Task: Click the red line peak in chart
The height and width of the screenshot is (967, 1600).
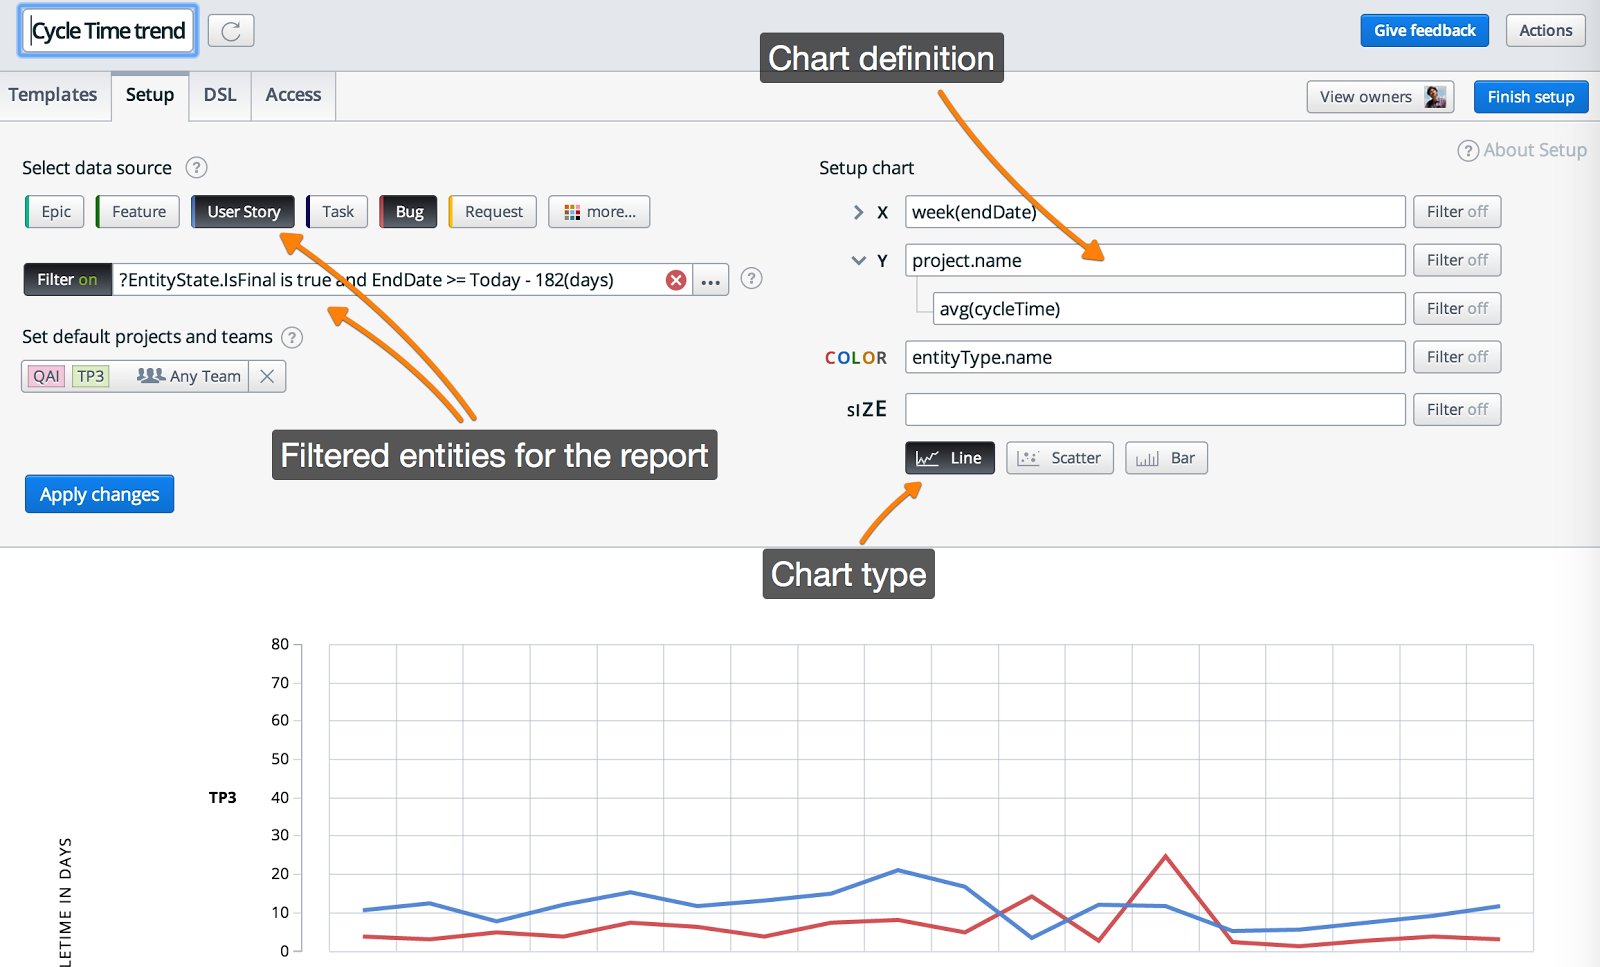Action: pos(1165,857)
